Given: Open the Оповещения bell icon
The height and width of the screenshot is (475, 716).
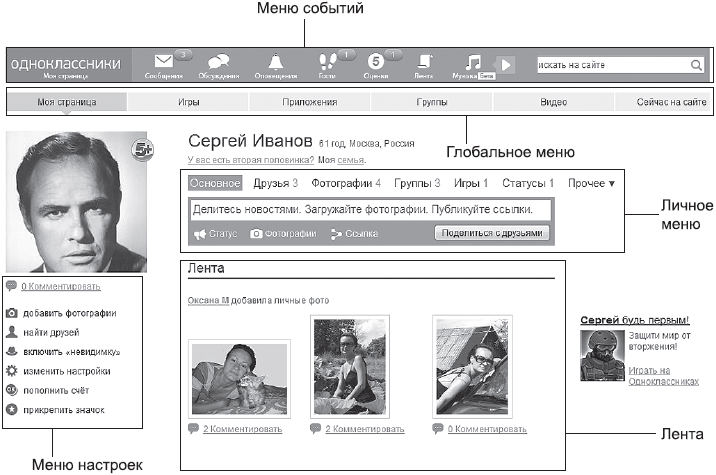Looking at the screenshot, I should [275, 61].
